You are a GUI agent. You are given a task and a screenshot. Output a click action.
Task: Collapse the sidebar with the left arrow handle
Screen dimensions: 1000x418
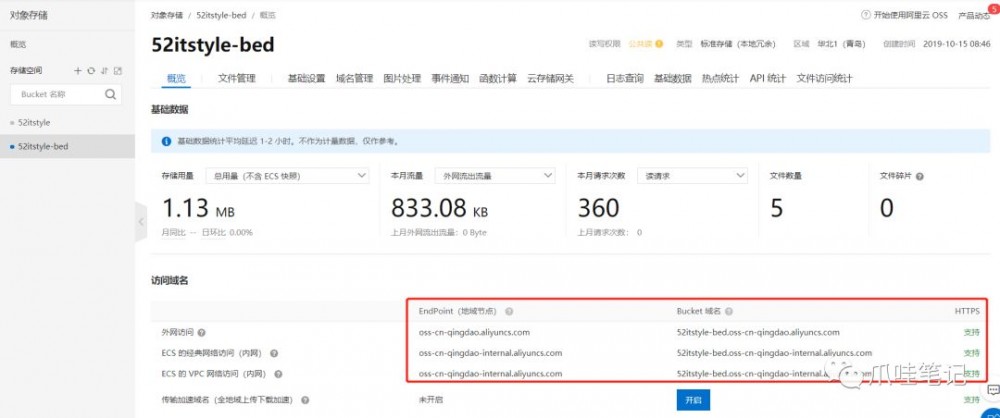[141, 221]
